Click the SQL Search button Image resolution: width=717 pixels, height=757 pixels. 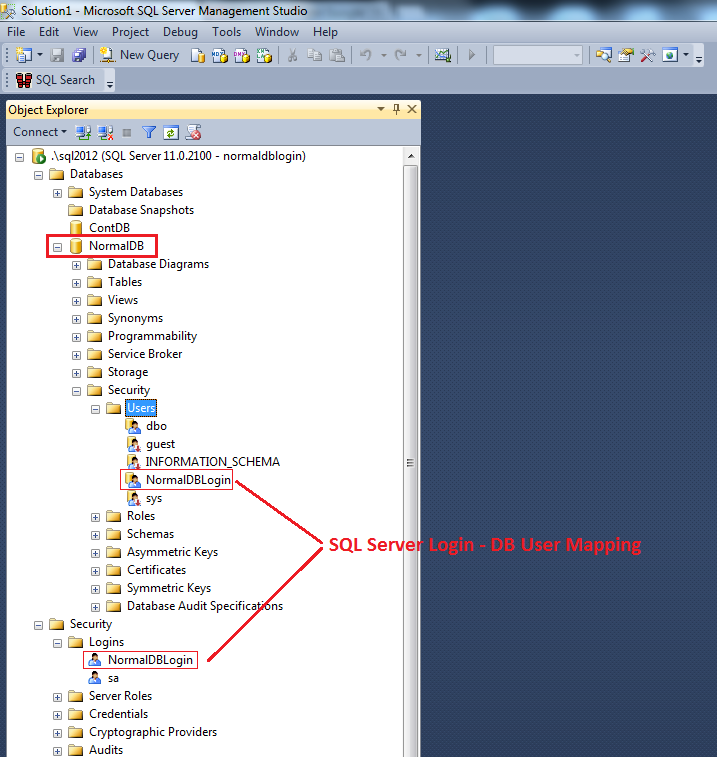coord(55,80)
